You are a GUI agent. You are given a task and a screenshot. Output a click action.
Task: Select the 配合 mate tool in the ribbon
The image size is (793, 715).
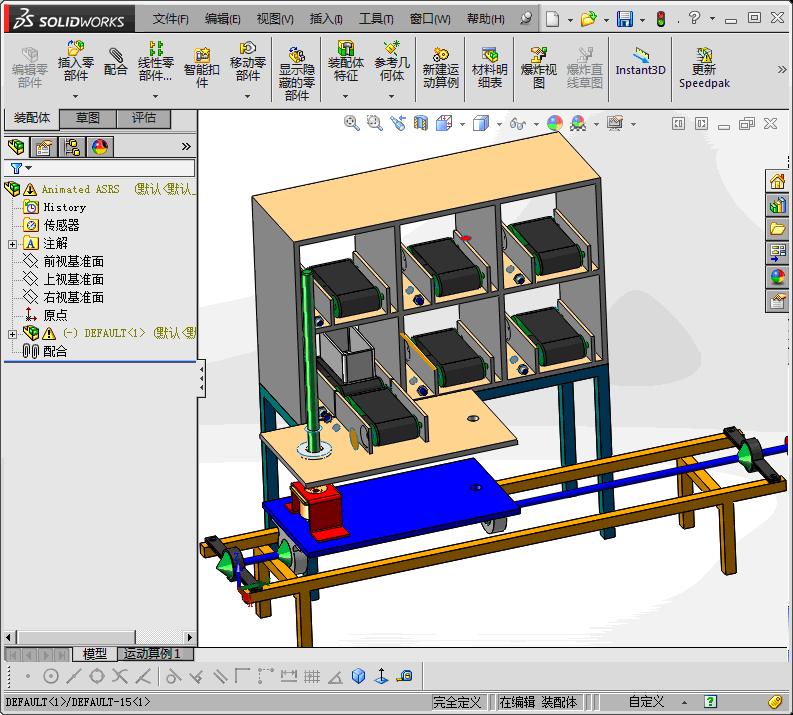(x=115, y=62)
